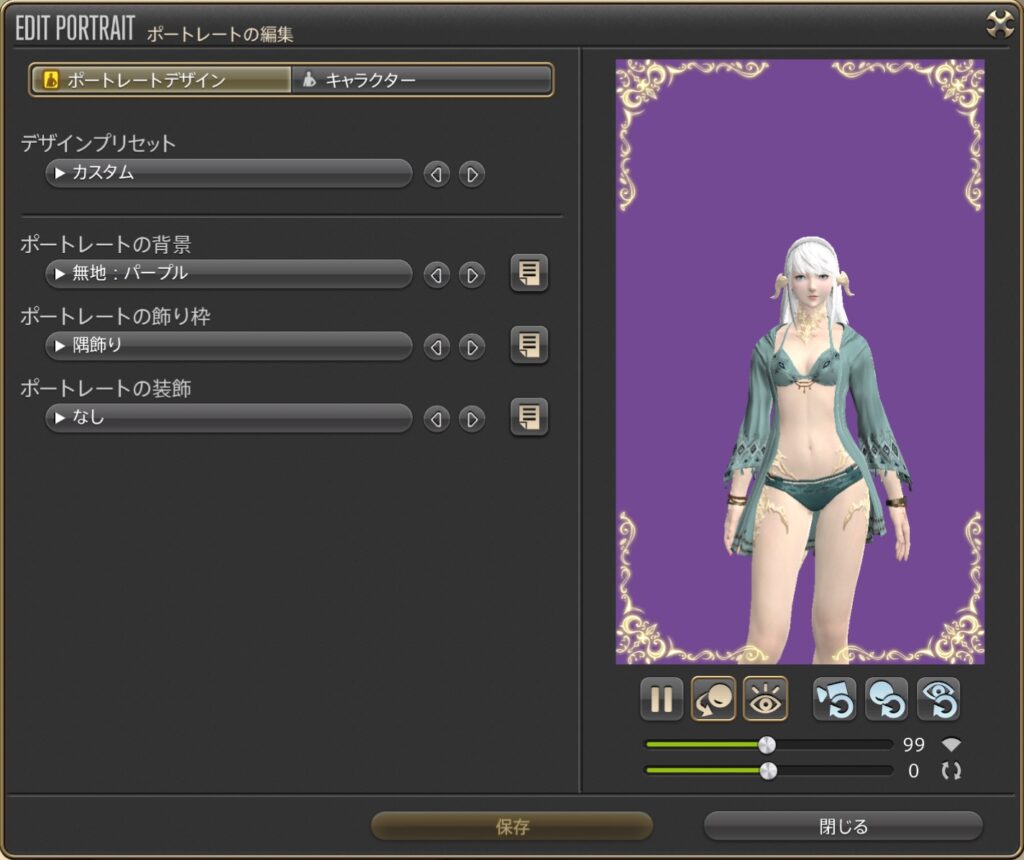Reset face direction icon
The image size is (1024, 860).
[x=886, y=699]
